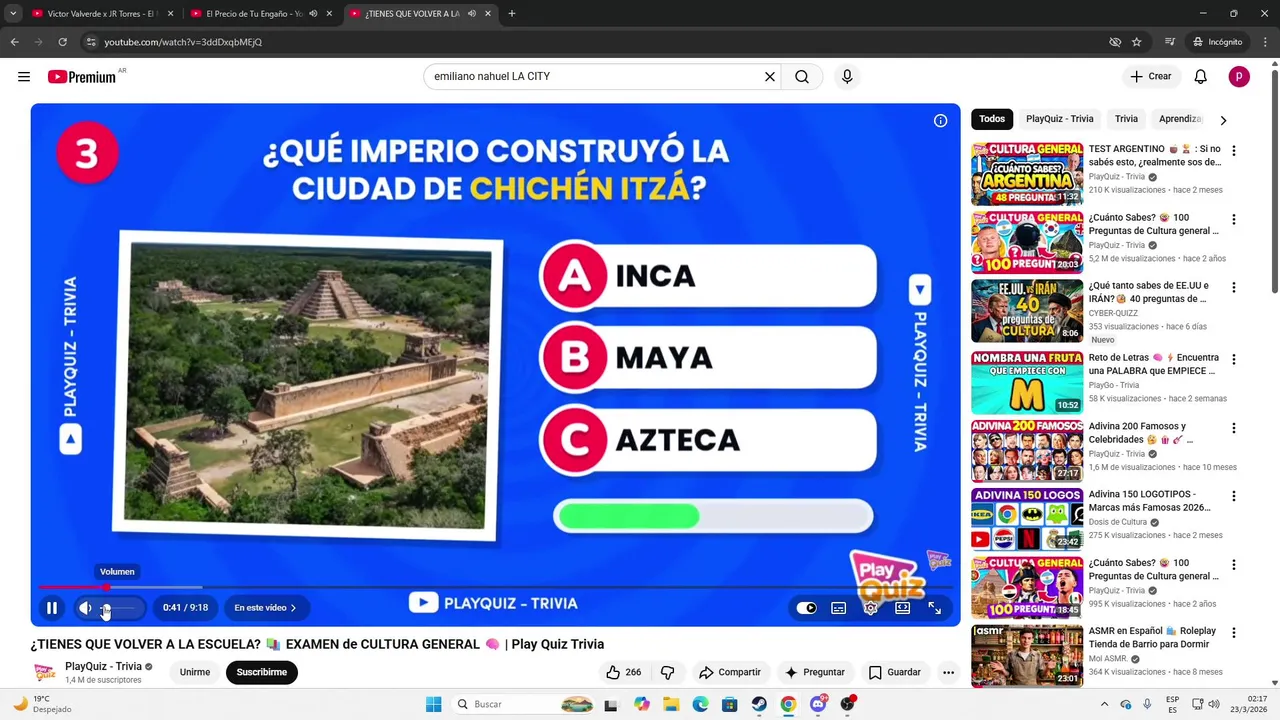Open the notifications bell
This screenshot has height=720, width=1280.
pos(1201,77)
